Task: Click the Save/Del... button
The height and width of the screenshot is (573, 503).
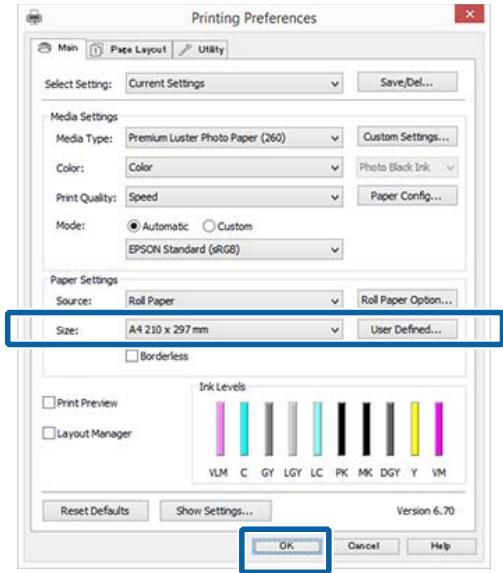Action: (407, 82)
